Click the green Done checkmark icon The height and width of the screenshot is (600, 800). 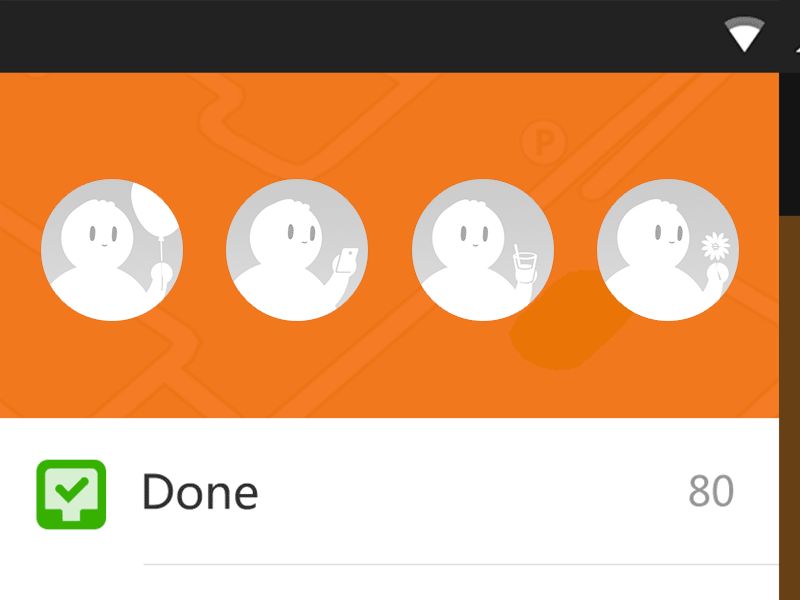(x=71, y=494)
